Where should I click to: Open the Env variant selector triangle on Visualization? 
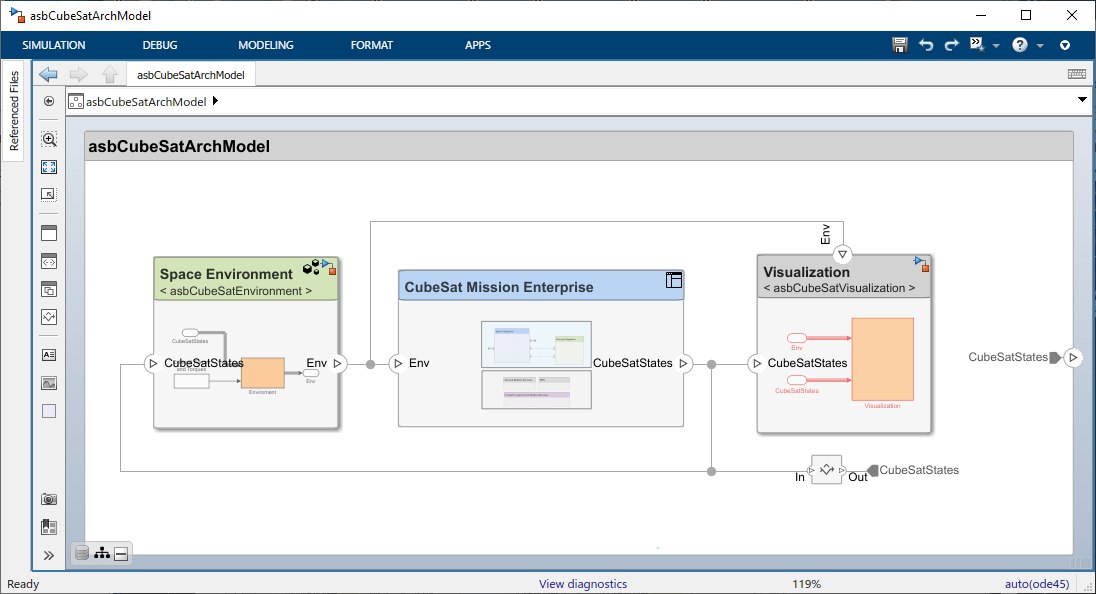[841, 253]
